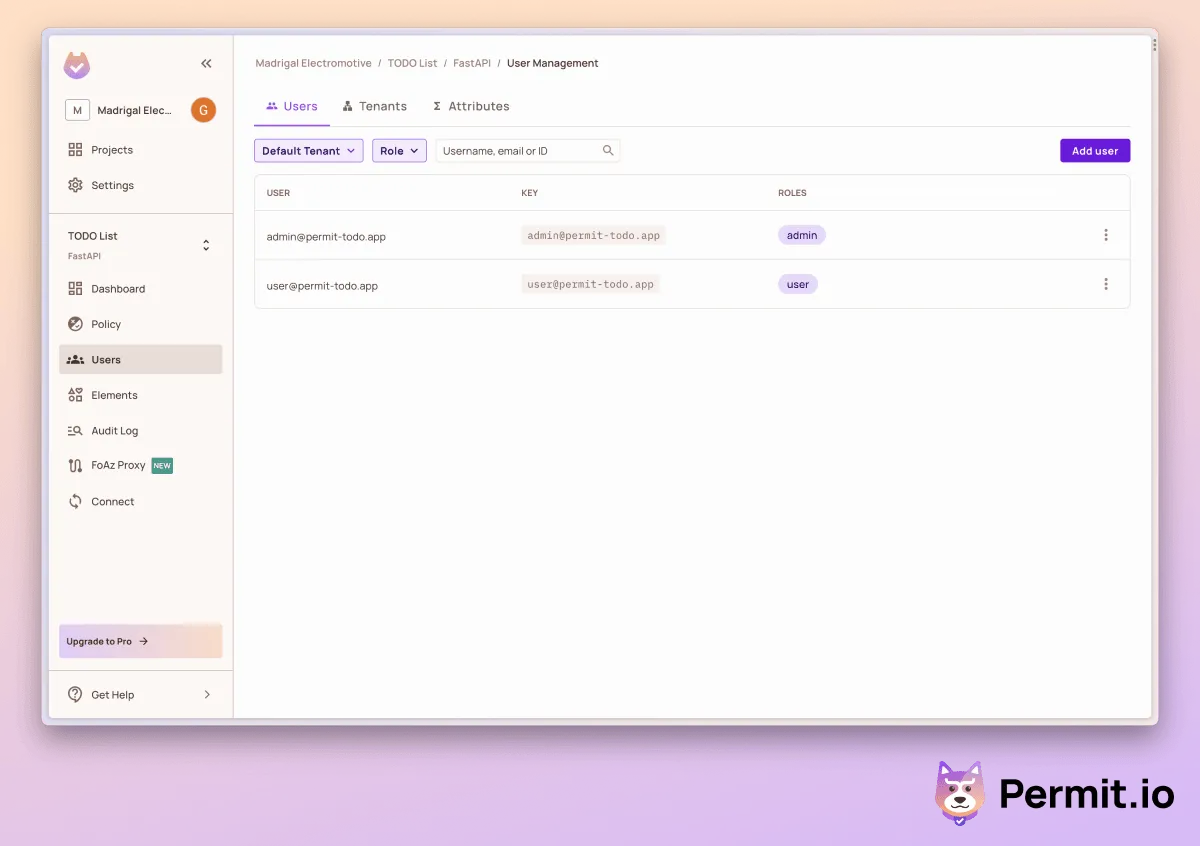1200x846 pixels.
Task: Follow the Madrigal Electromotive breadcrumb link
Action: point(313,62)
